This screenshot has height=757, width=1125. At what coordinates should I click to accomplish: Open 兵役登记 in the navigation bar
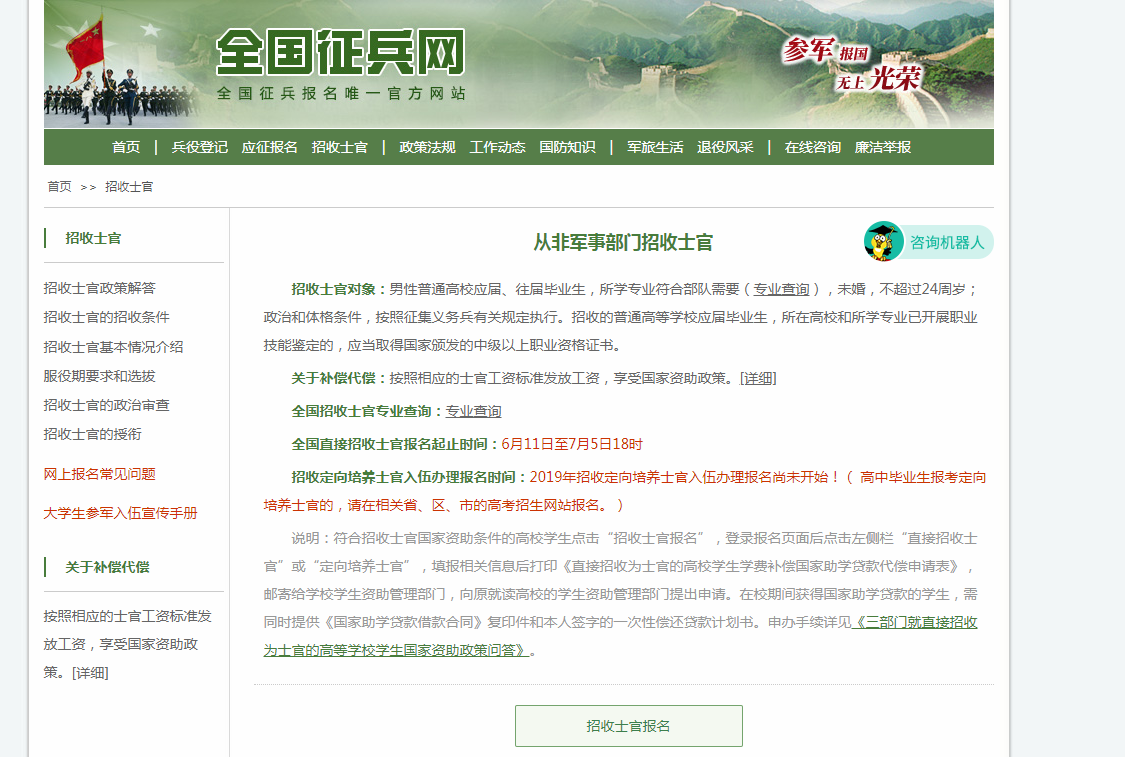199,147
